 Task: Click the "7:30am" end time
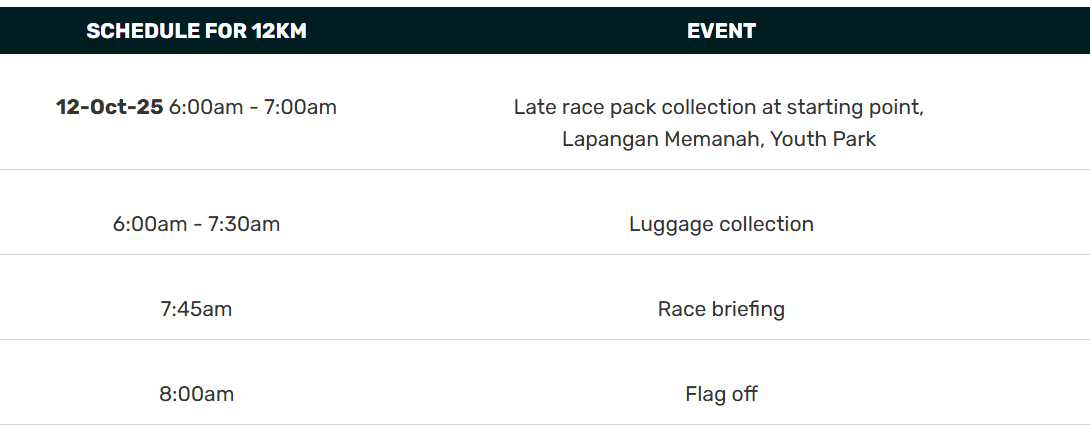[x=244, y=224]
